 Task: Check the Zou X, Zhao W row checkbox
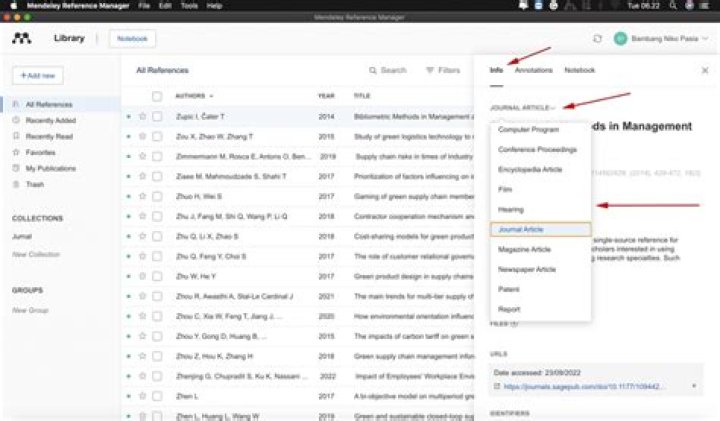click(x=157, y=136)
